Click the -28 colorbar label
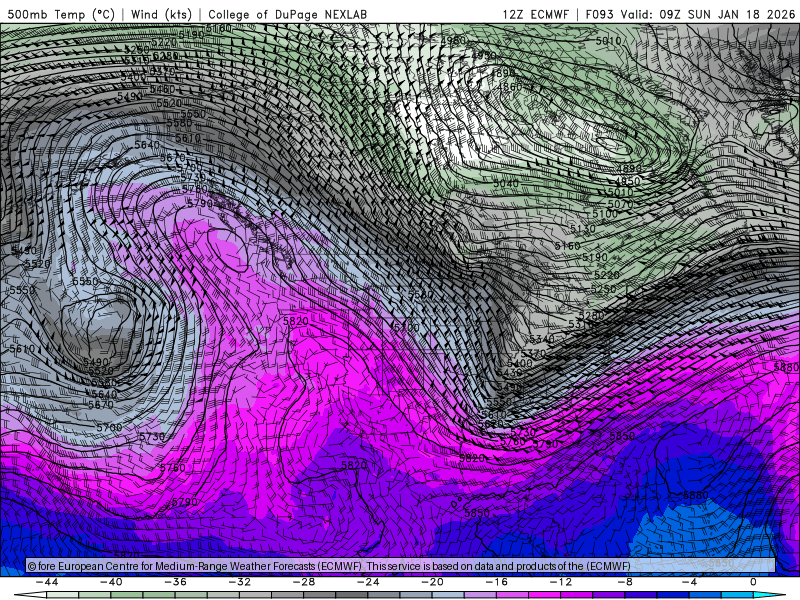The width and height of the screenshot is (800, 600). coord(304,582)
